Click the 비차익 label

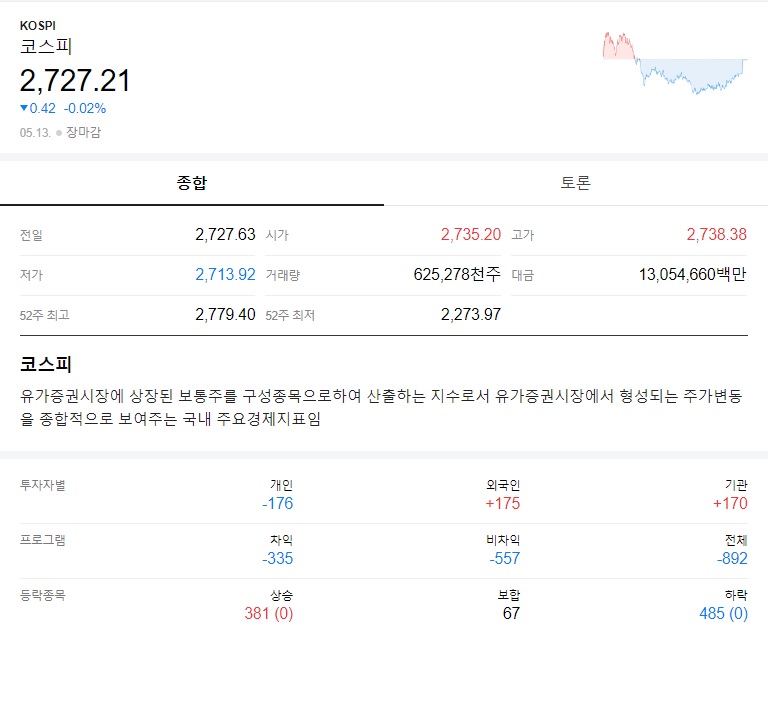pos(503,540)
